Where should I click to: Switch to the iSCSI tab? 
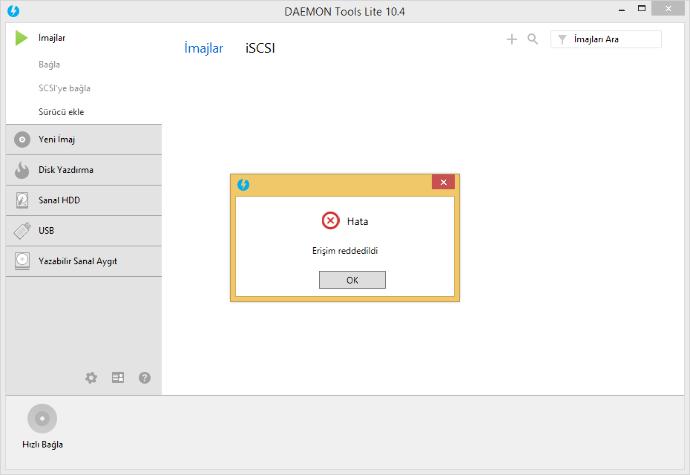point(260,48)
